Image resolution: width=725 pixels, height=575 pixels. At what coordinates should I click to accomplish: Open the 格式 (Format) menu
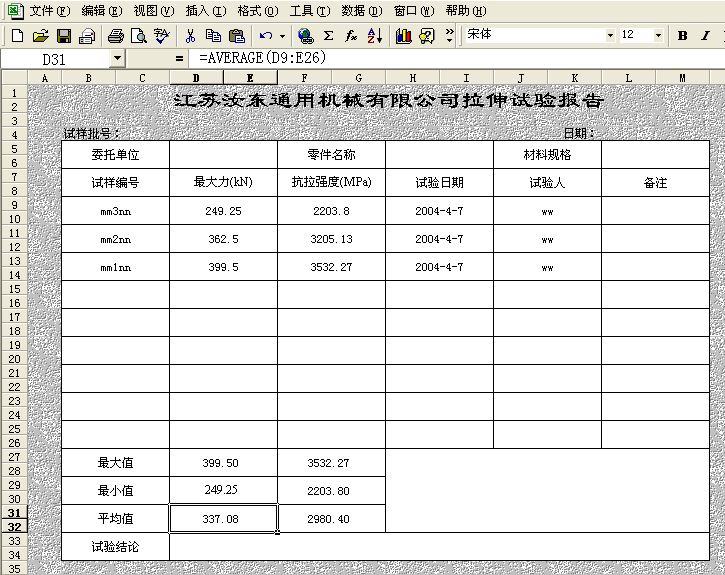pos(258,11)
